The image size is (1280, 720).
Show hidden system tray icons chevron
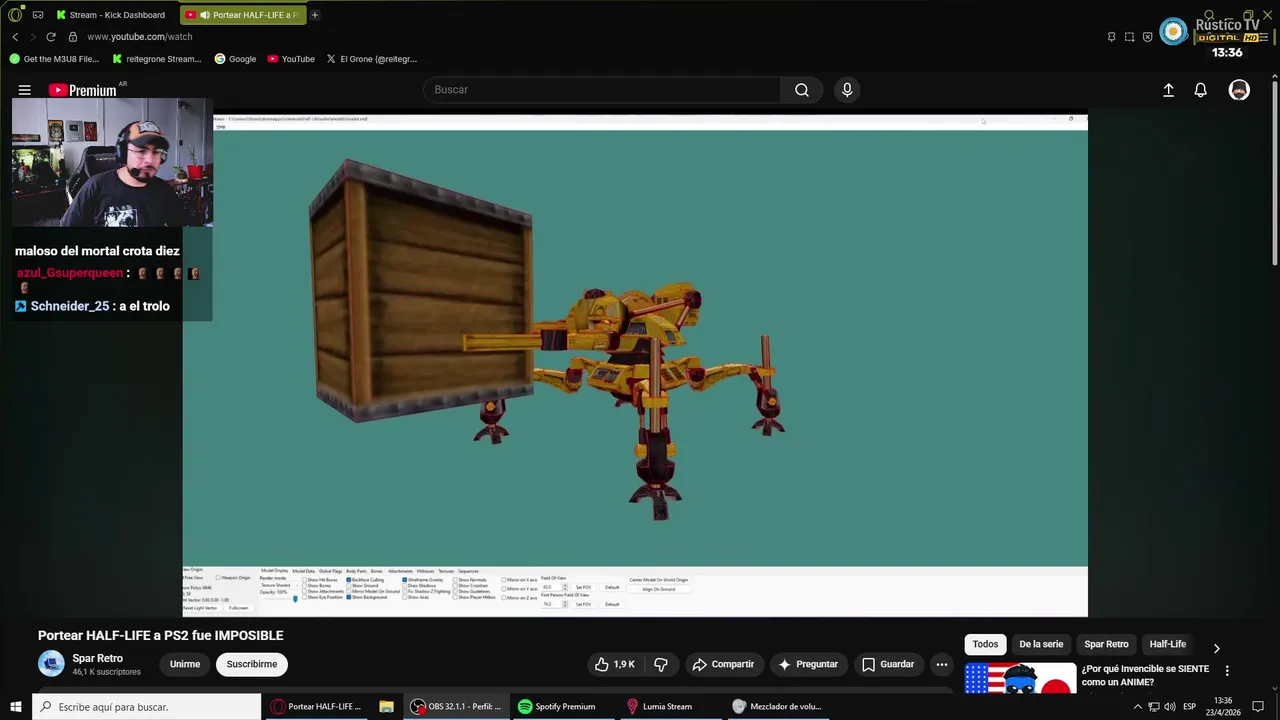click(x=1137, y=706)
